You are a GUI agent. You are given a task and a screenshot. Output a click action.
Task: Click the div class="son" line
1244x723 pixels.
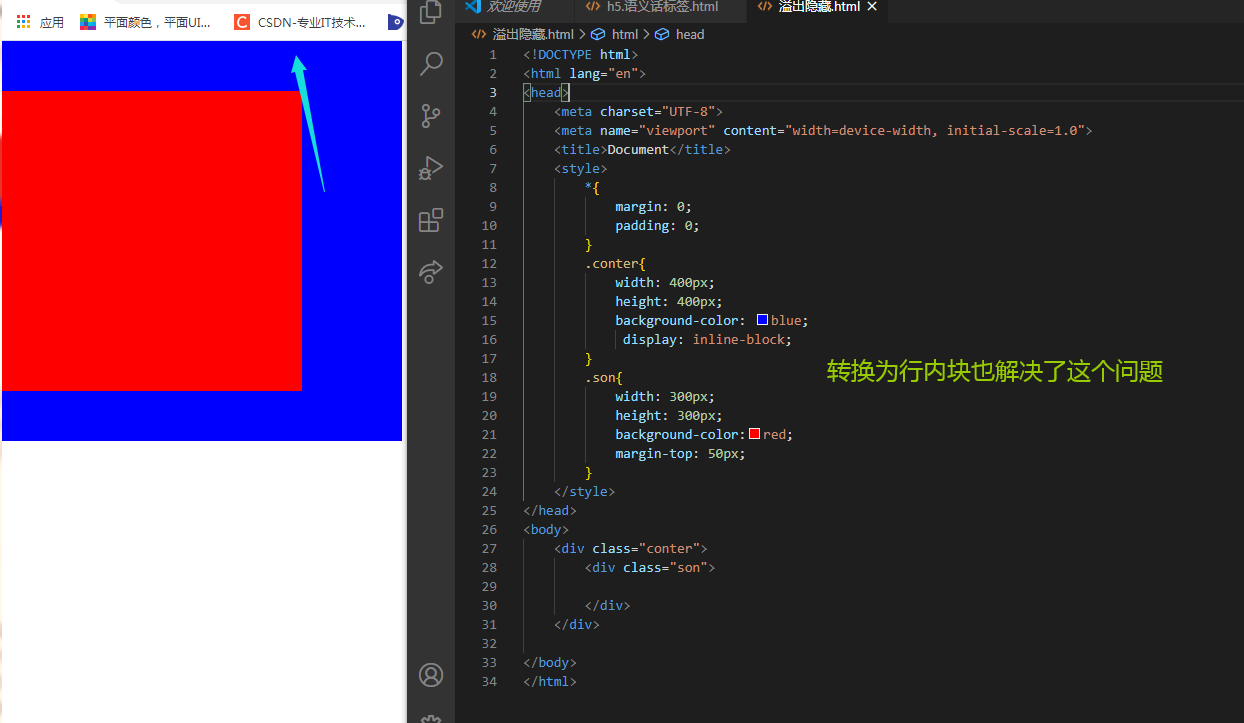click(650, 567)
